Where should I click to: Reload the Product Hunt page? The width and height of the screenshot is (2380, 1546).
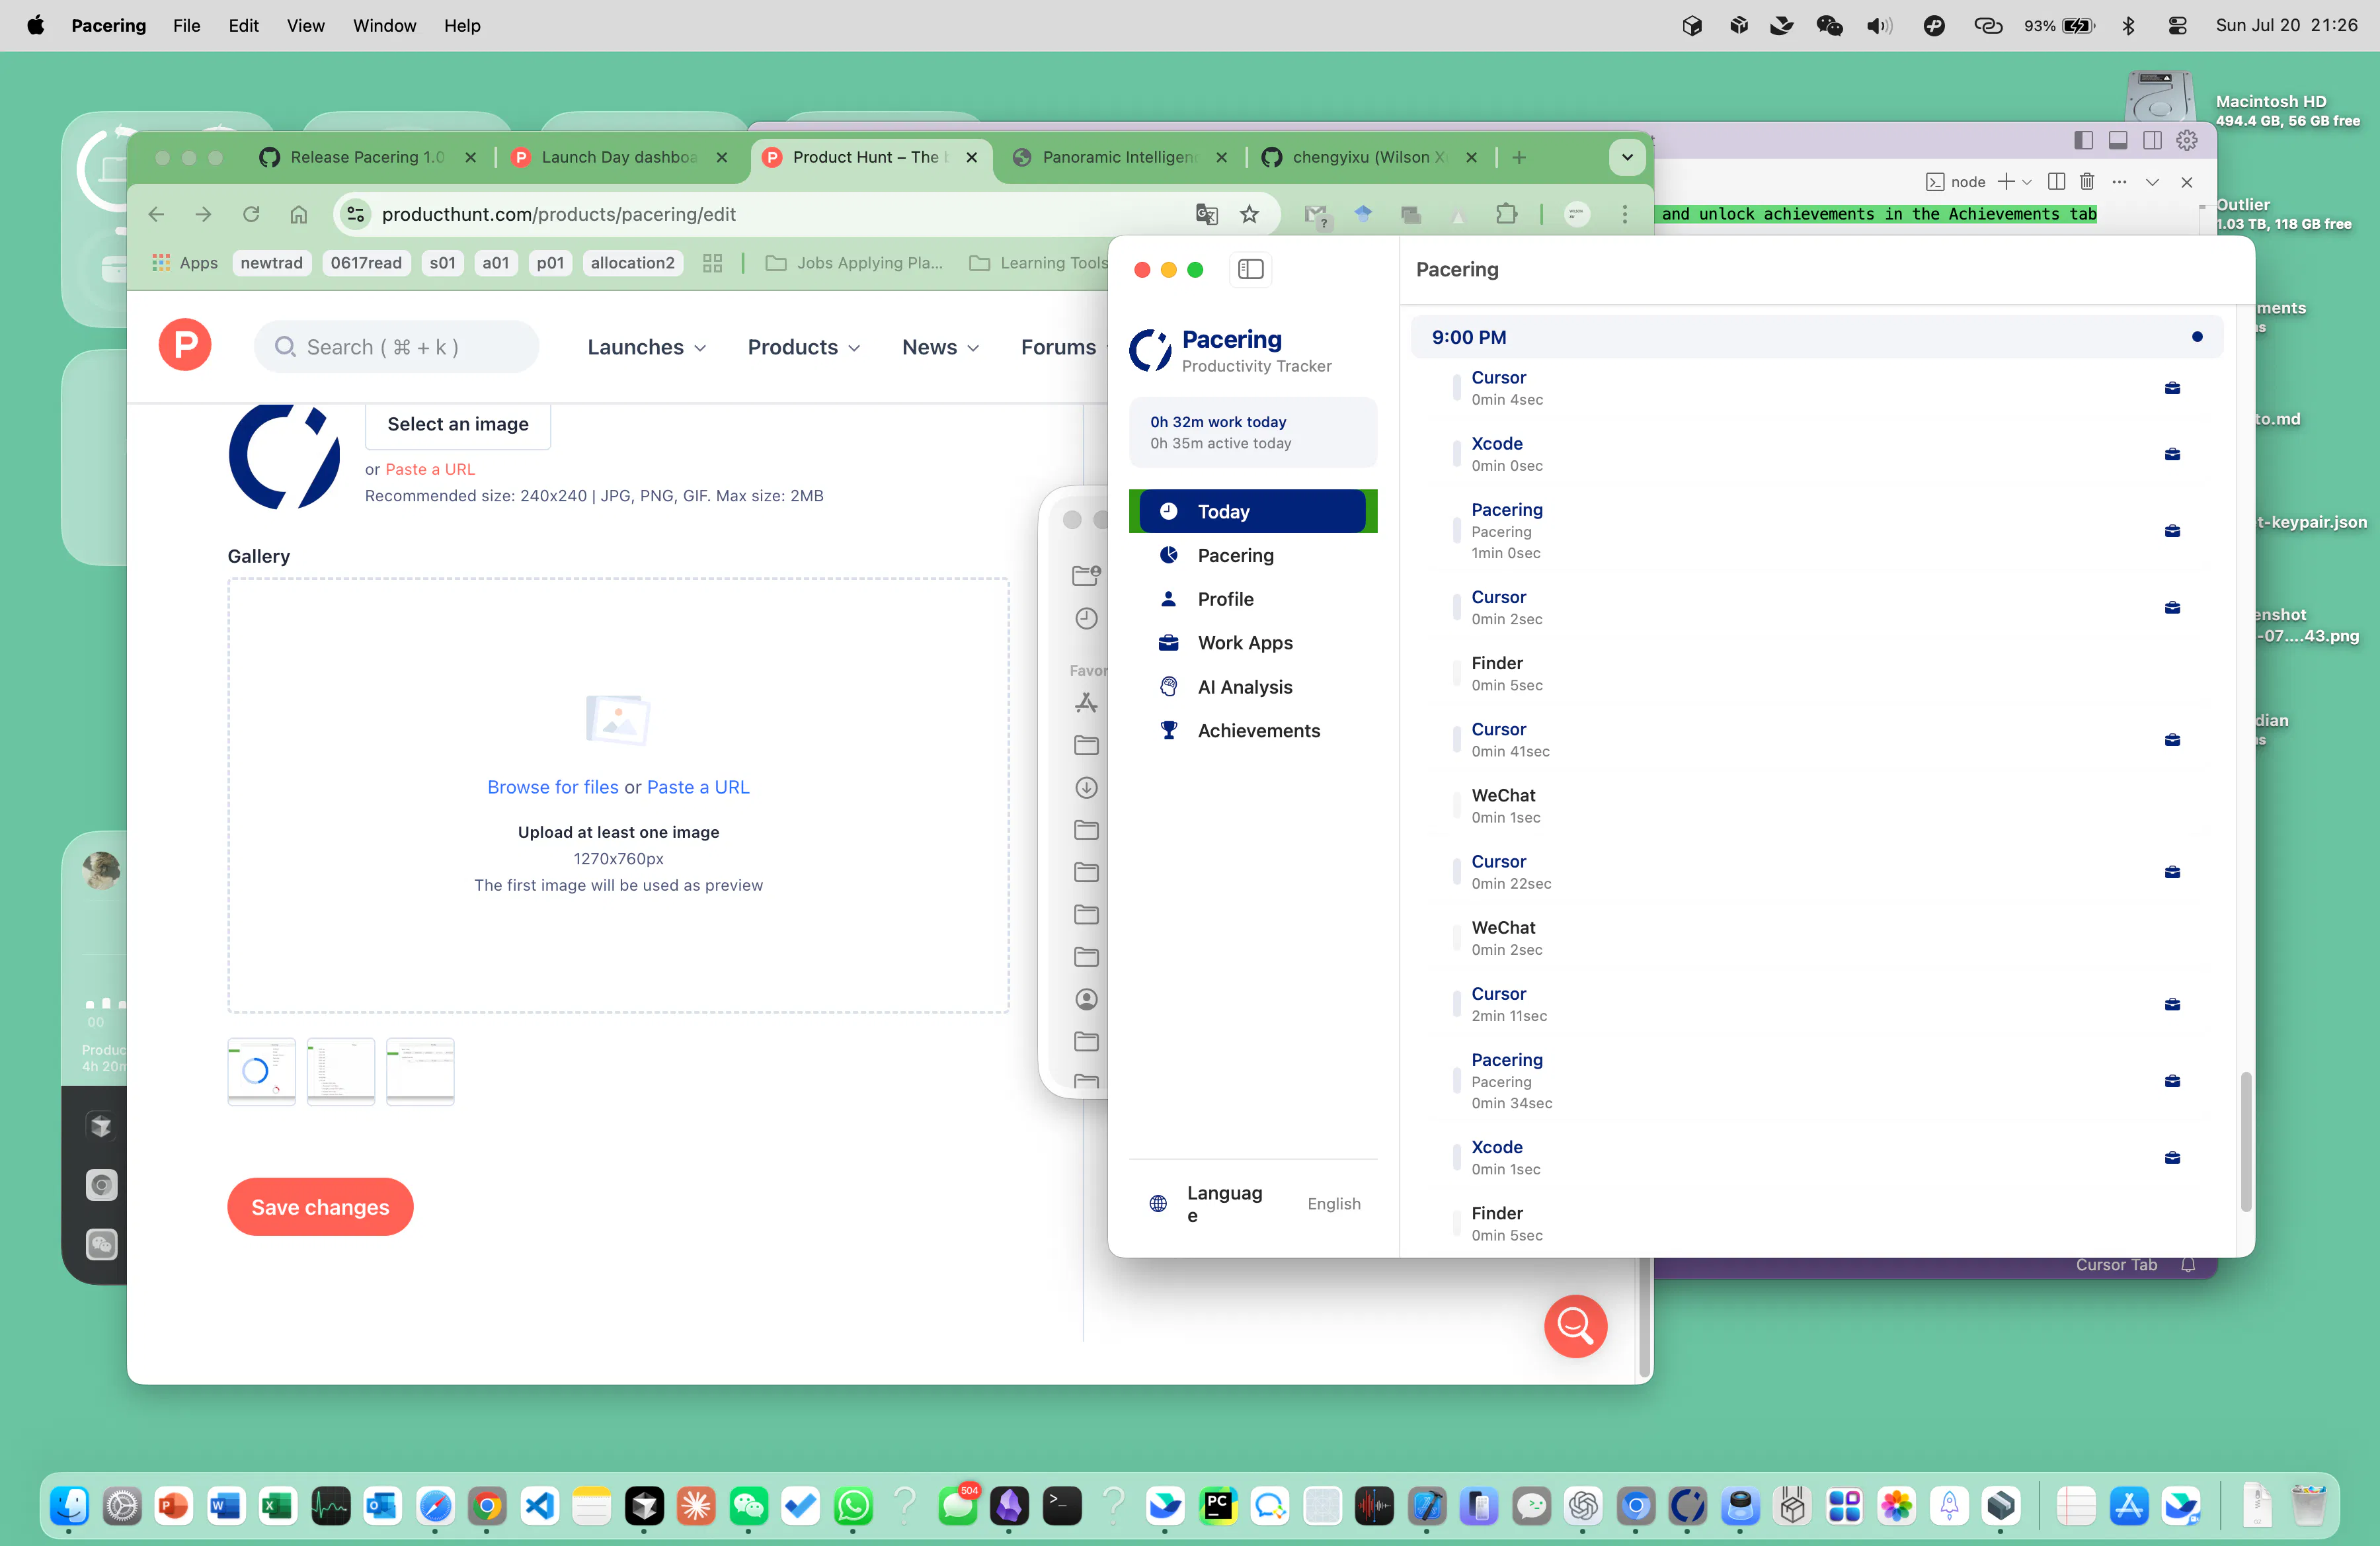tap(251, 214)
